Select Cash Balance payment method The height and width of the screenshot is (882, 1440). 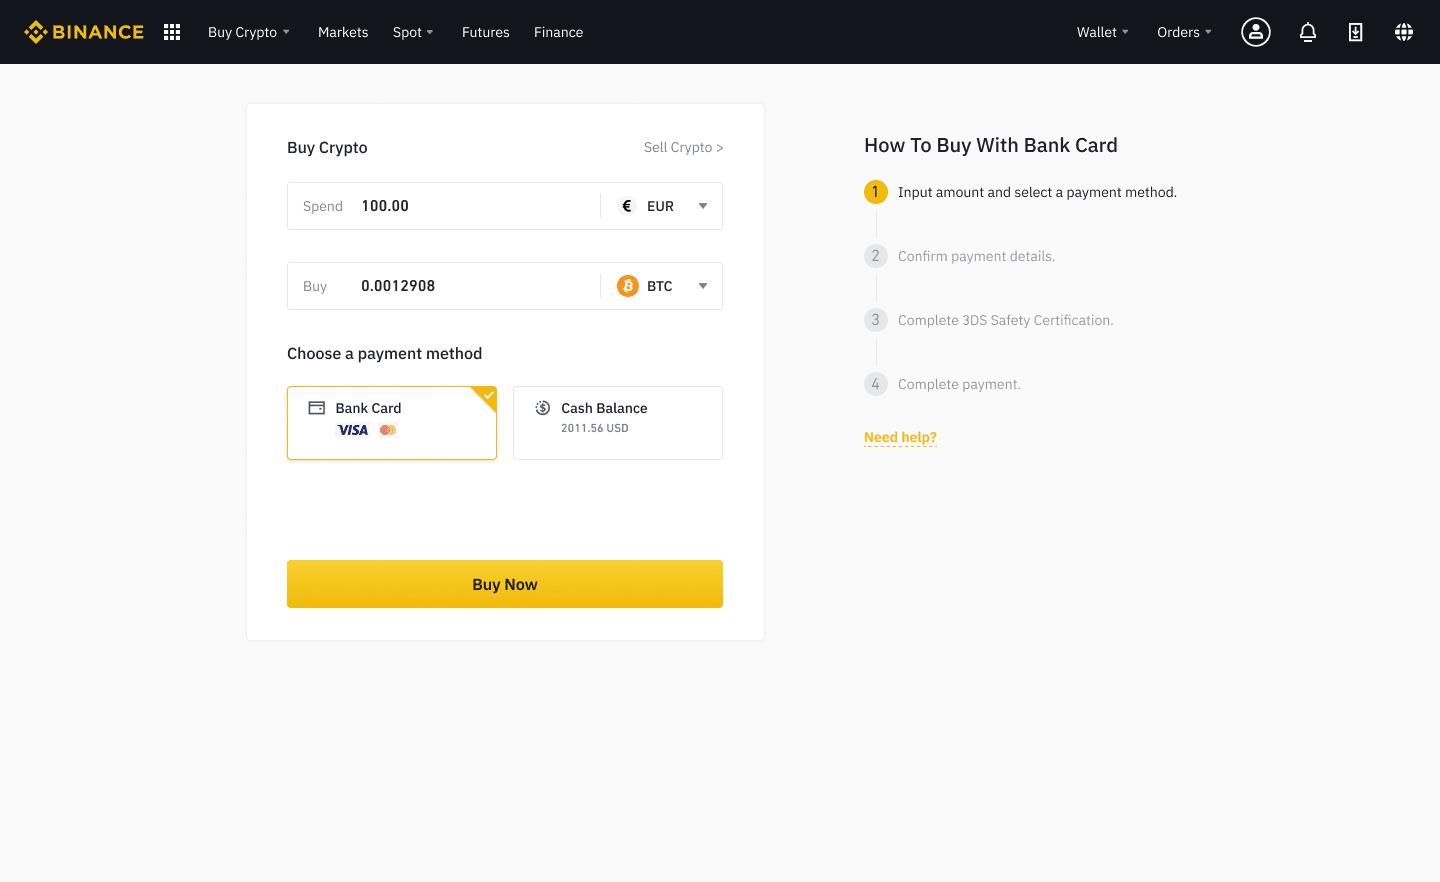click(x=618, y=423)
